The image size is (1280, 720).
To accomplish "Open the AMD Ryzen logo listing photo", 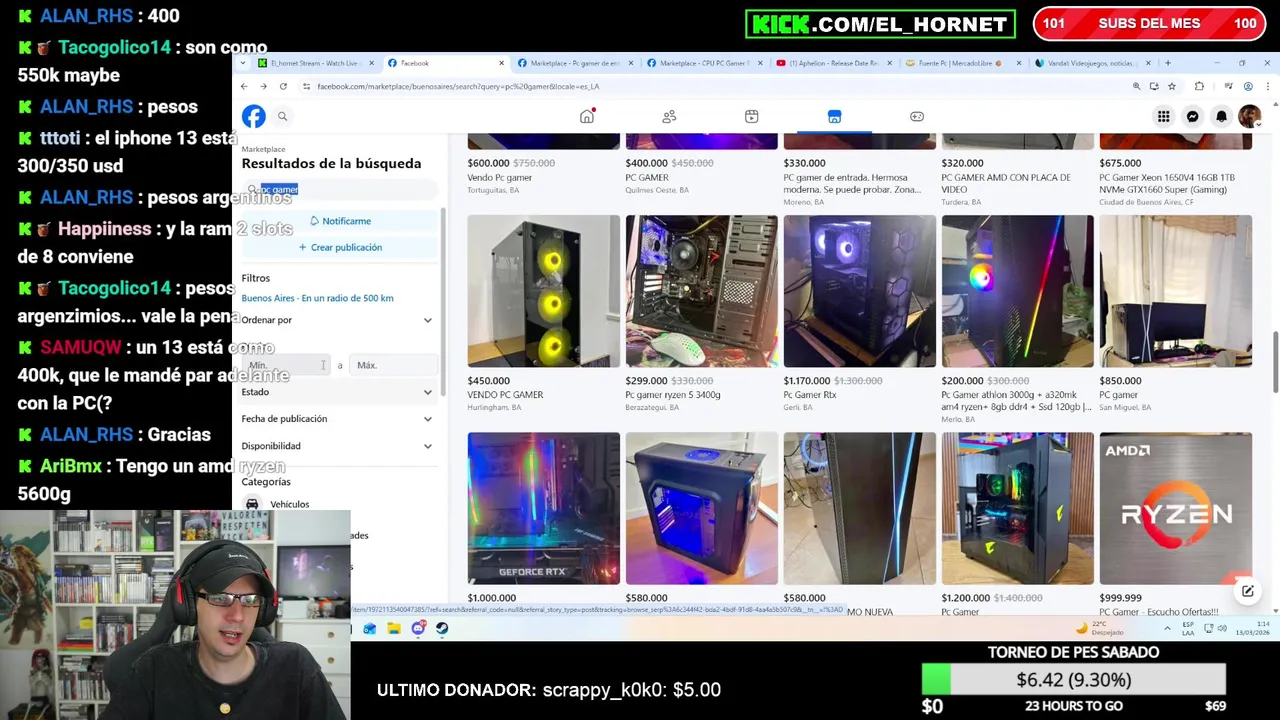I will click(1175, 508).
